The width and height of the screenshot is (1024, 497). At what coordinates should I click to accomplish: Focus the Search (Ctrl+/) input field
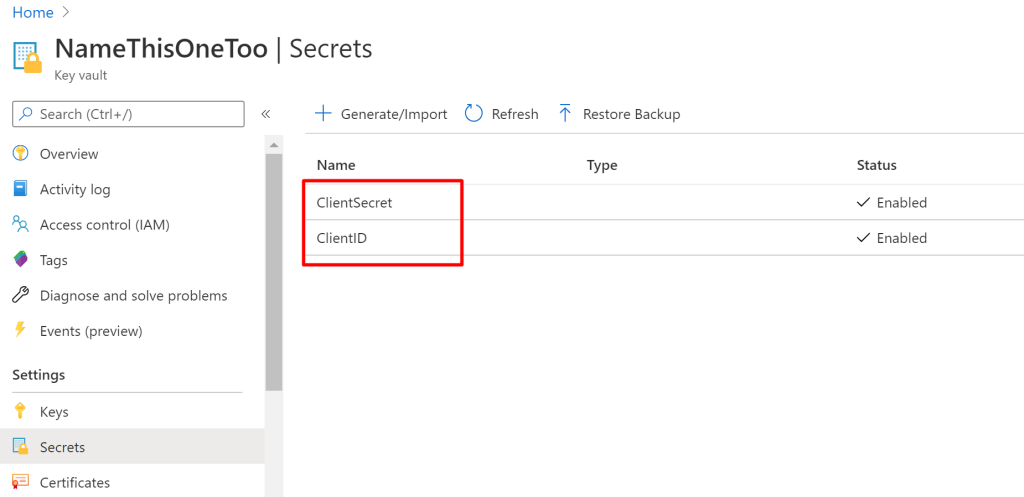coord(128,114)
